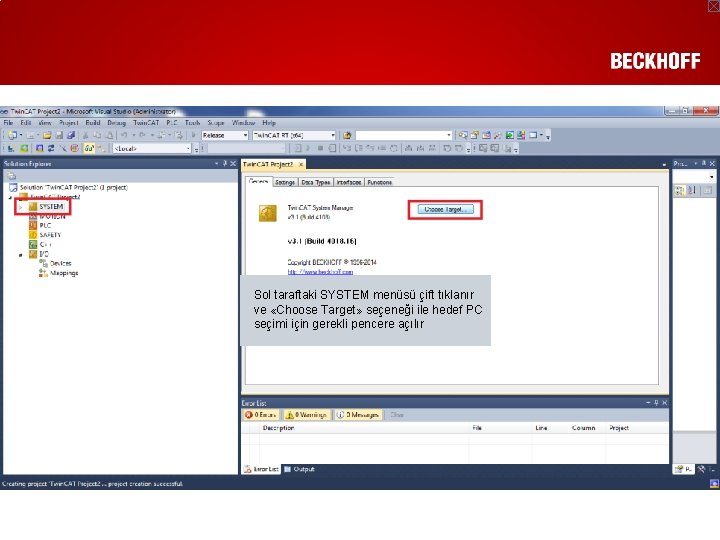The width and height of the screenshot is (720, 540).
Task: Click the Save All toolbar icon
Action: (x=71, y=135)
